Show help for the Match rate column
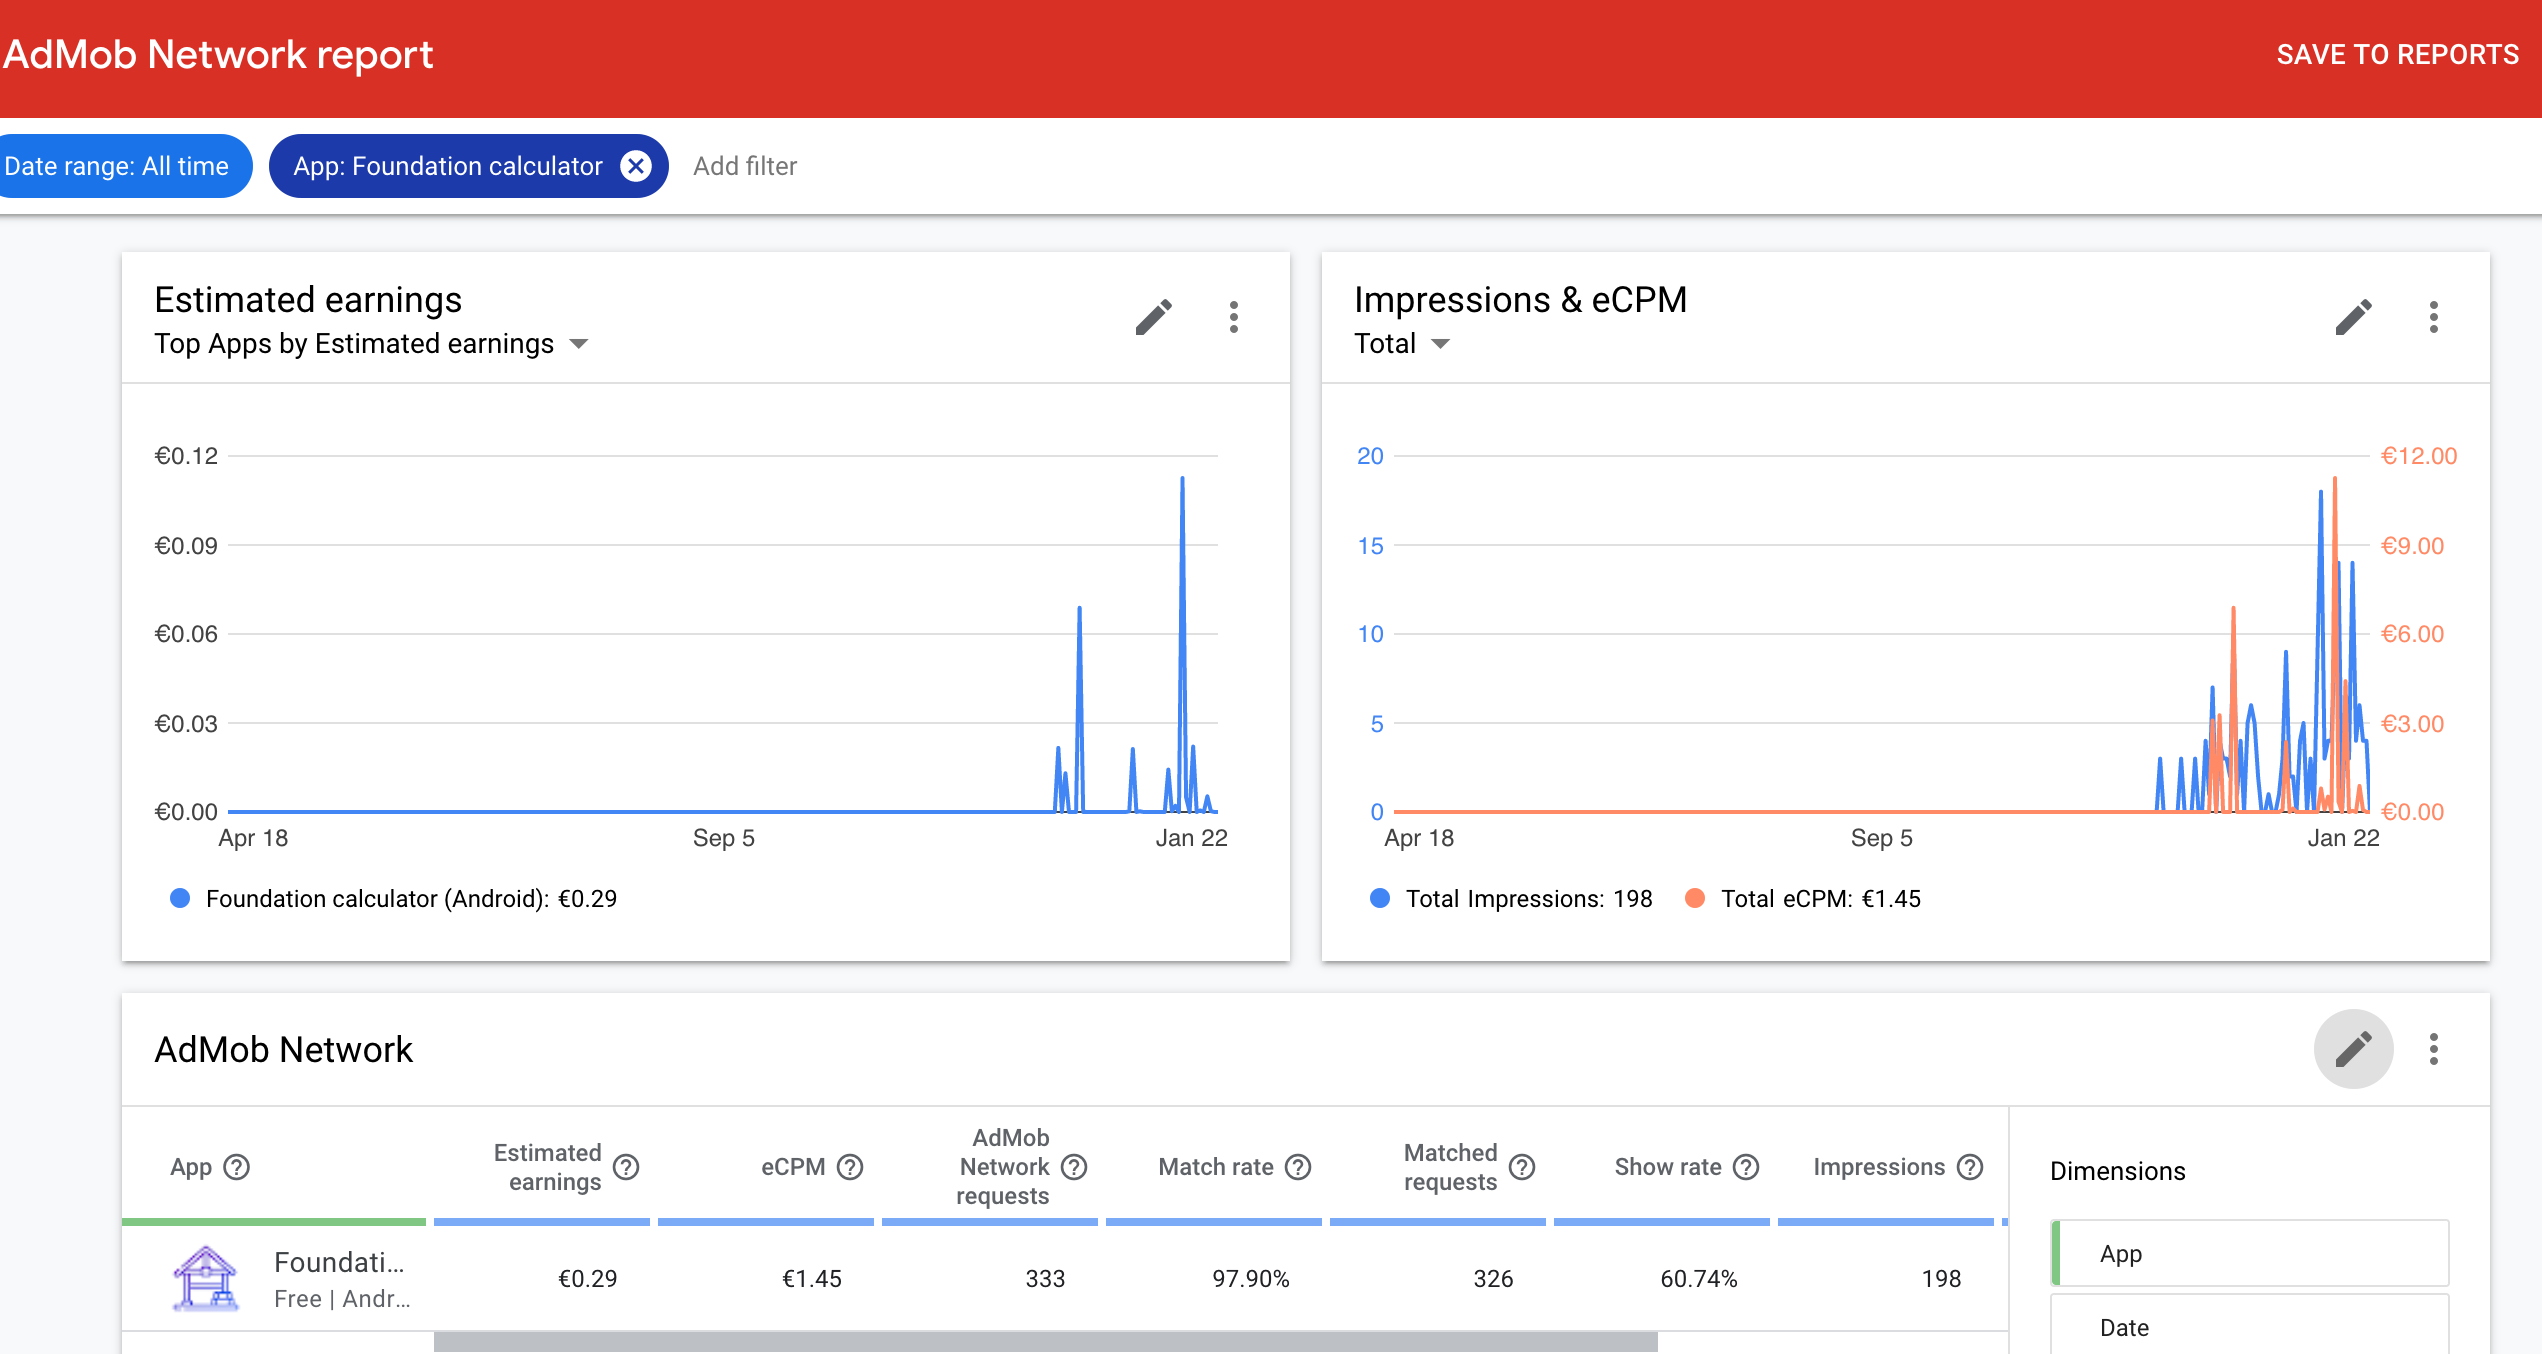 point(1298,1167)
